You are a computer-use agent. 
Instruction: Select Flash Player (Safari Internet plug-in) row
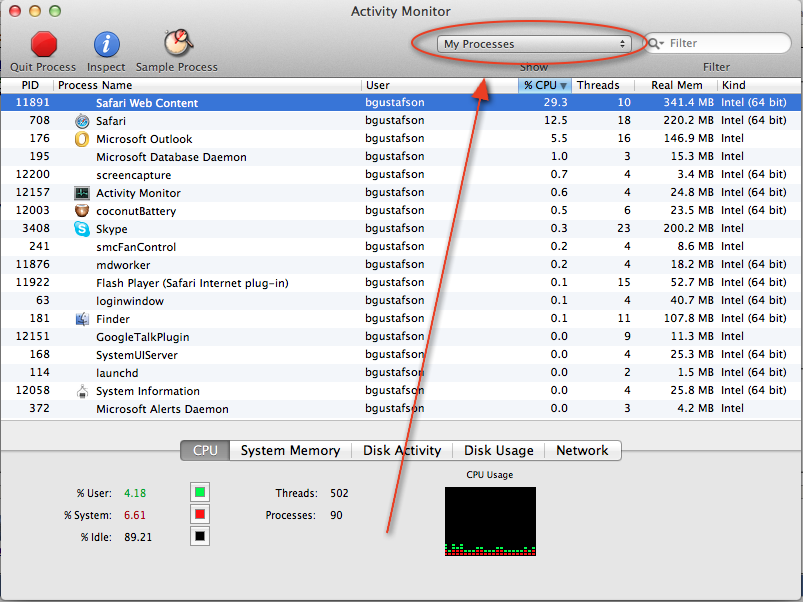[x=402, y=283]
